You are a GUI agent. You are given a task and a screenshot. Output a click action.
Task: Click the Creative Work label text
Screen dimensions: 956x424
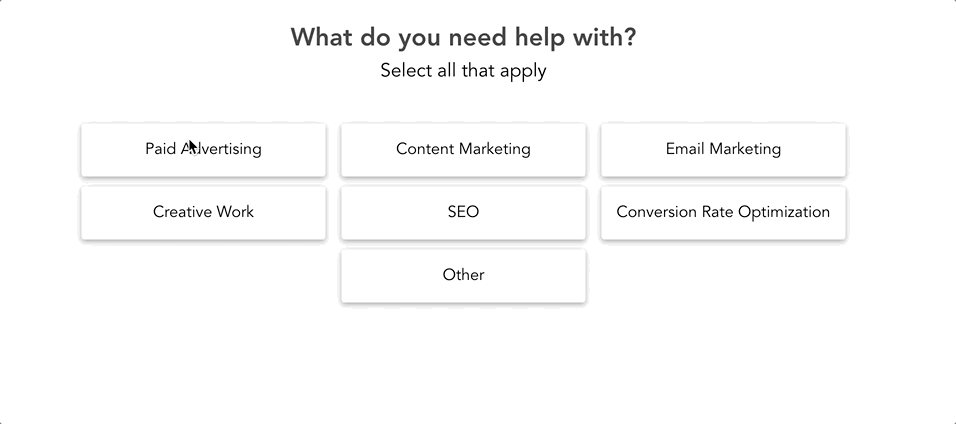[203, 212]
